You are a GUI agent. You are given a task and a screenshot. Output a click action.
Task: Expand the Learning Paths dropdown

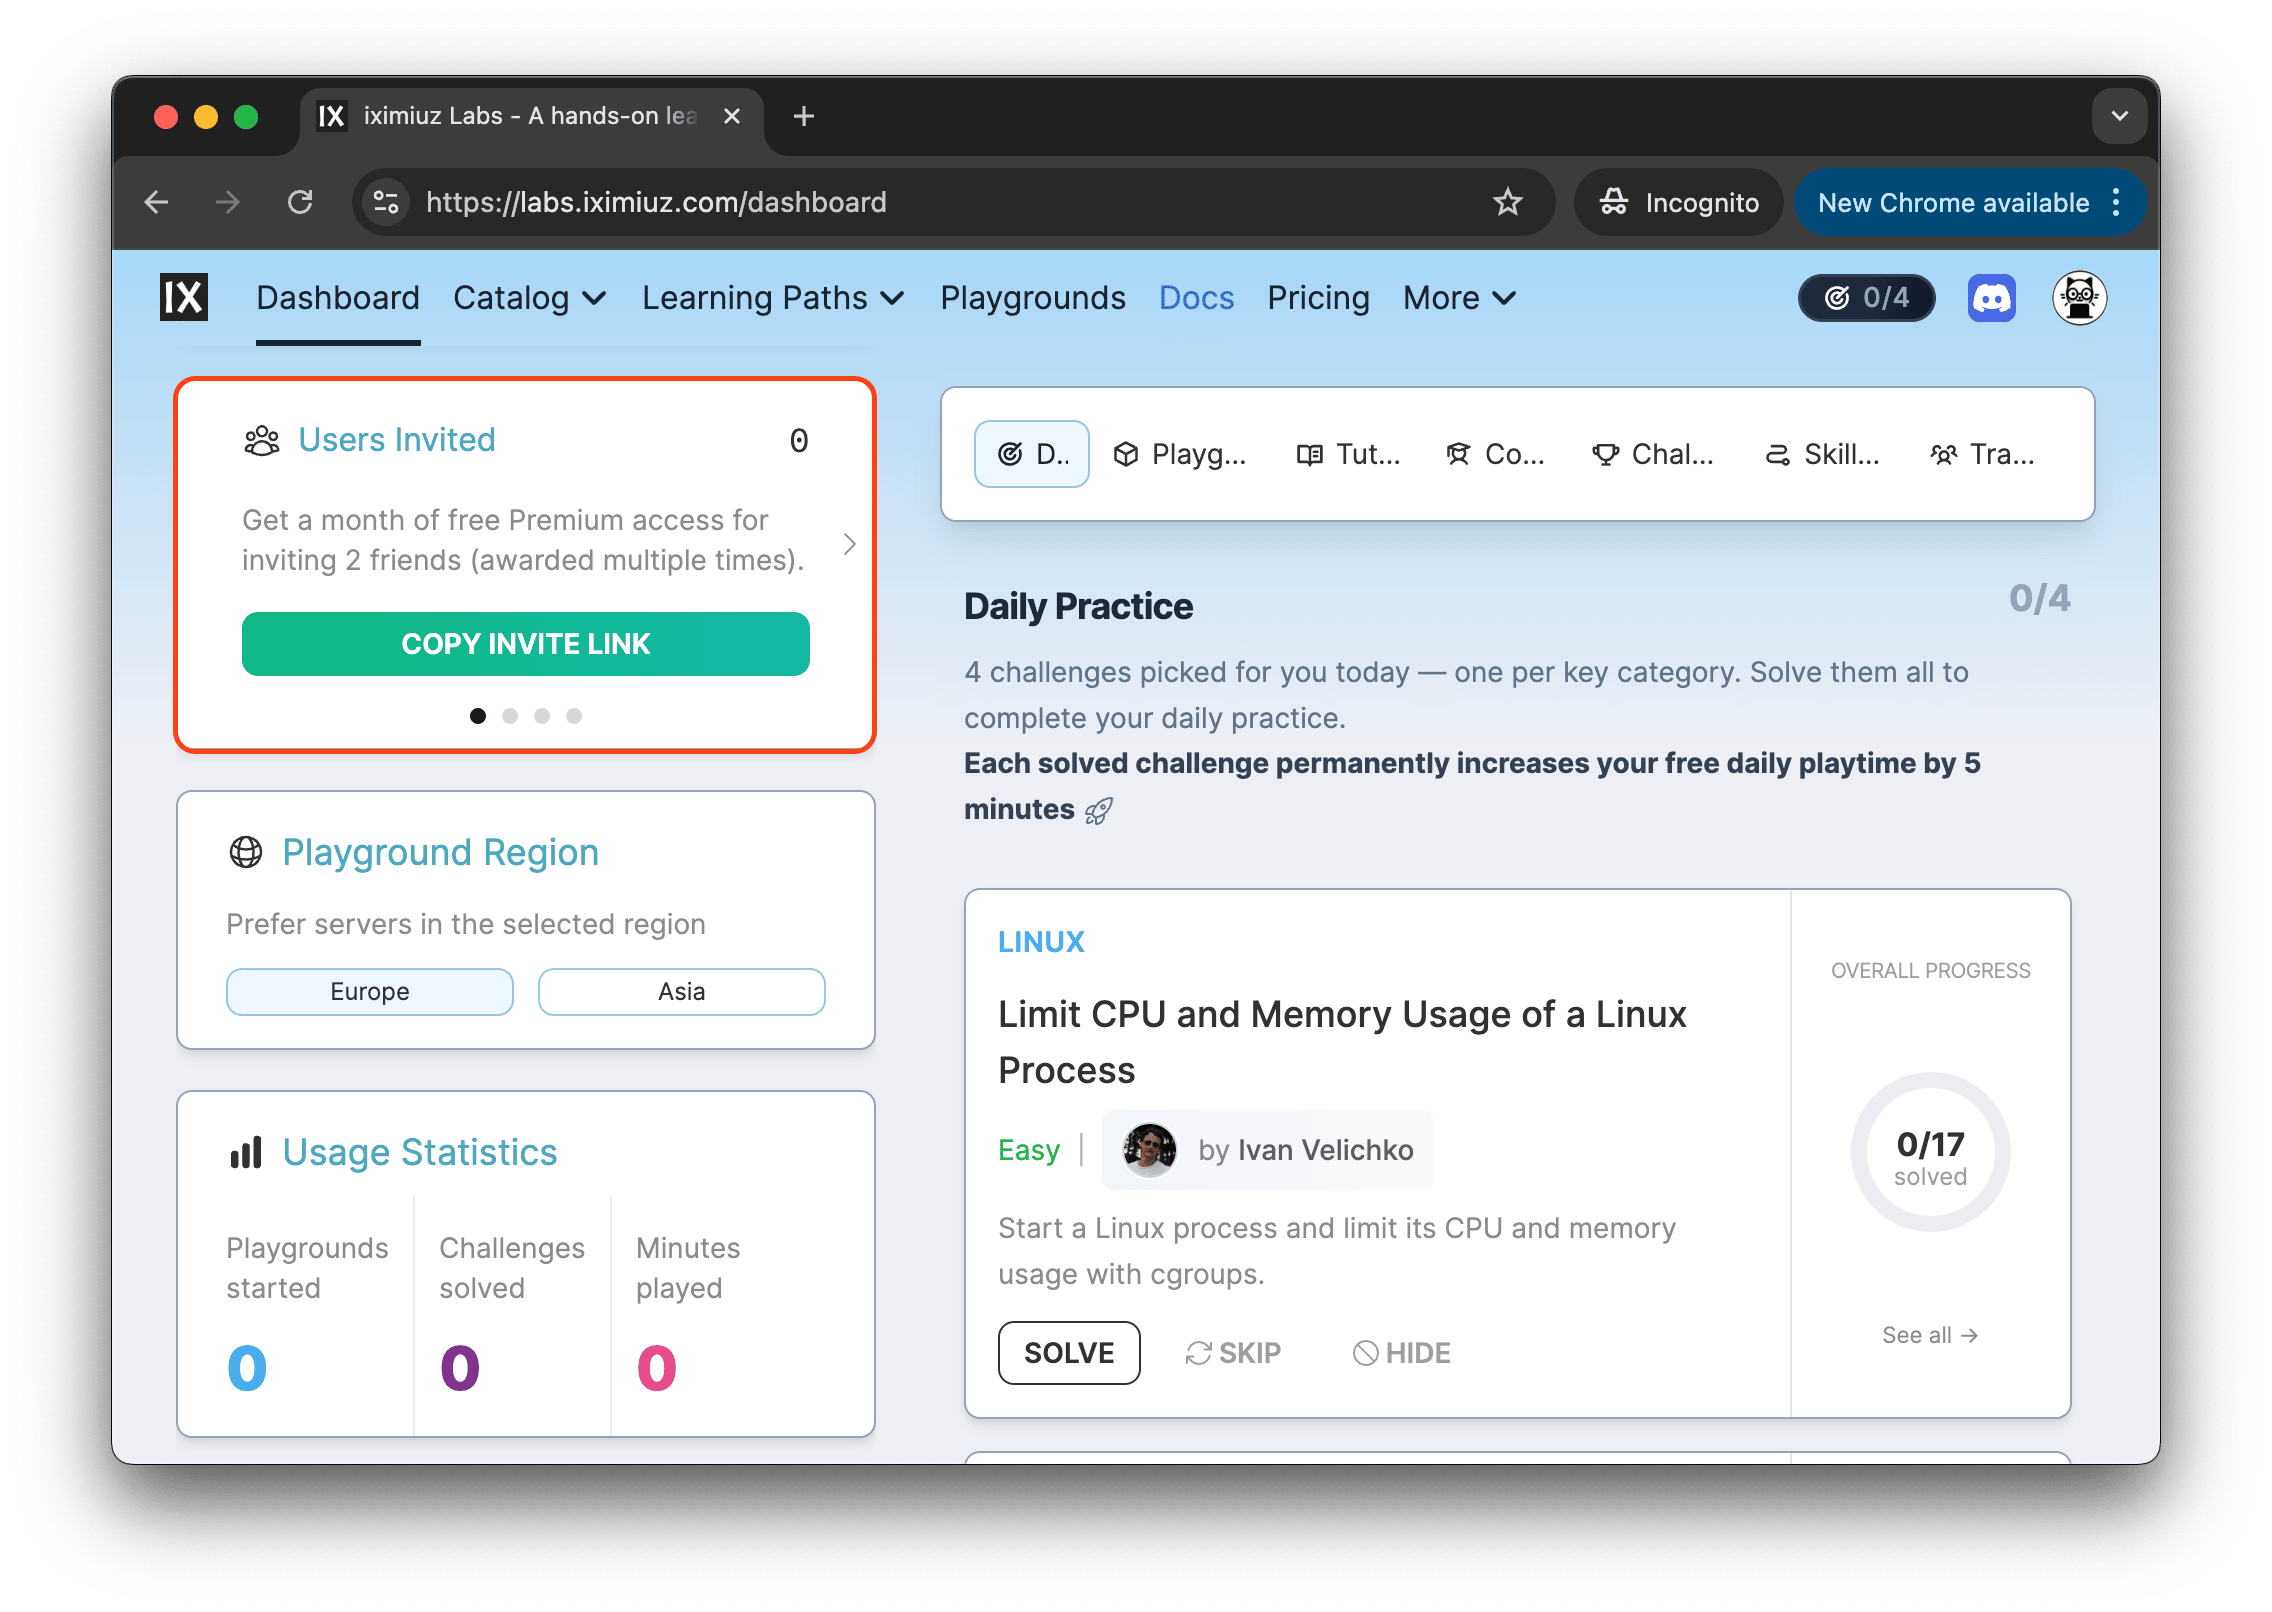tap(772, 298)
